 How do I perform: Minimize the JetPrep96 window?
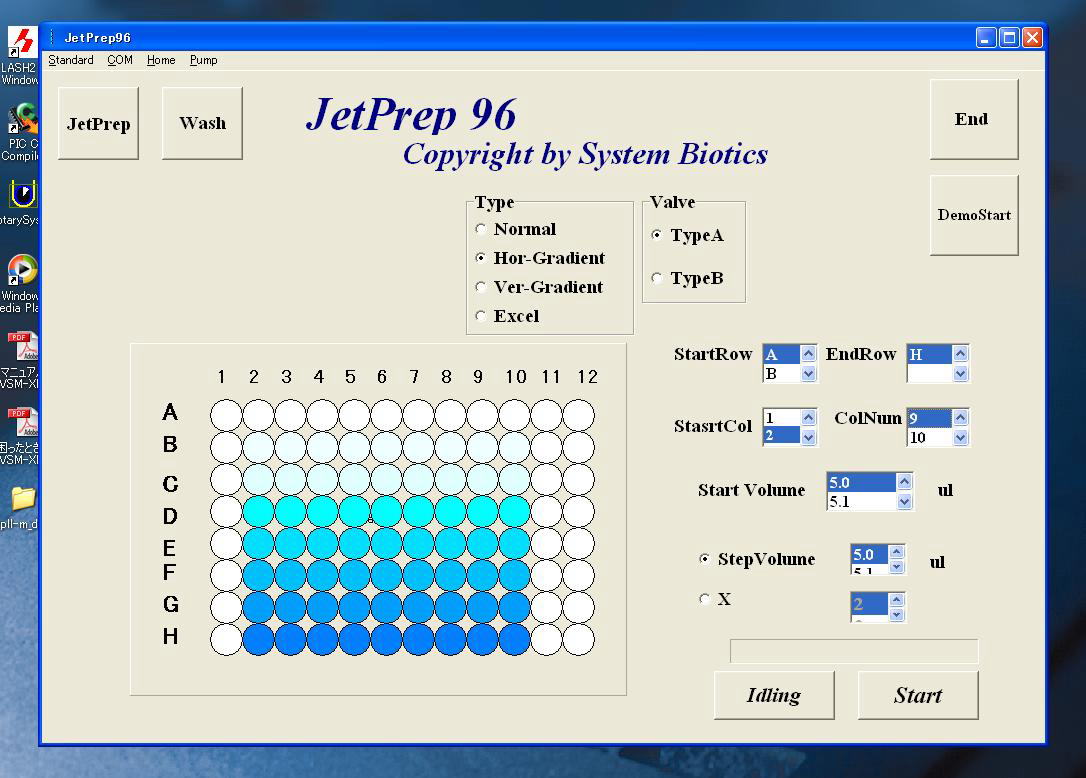point(986,37)
